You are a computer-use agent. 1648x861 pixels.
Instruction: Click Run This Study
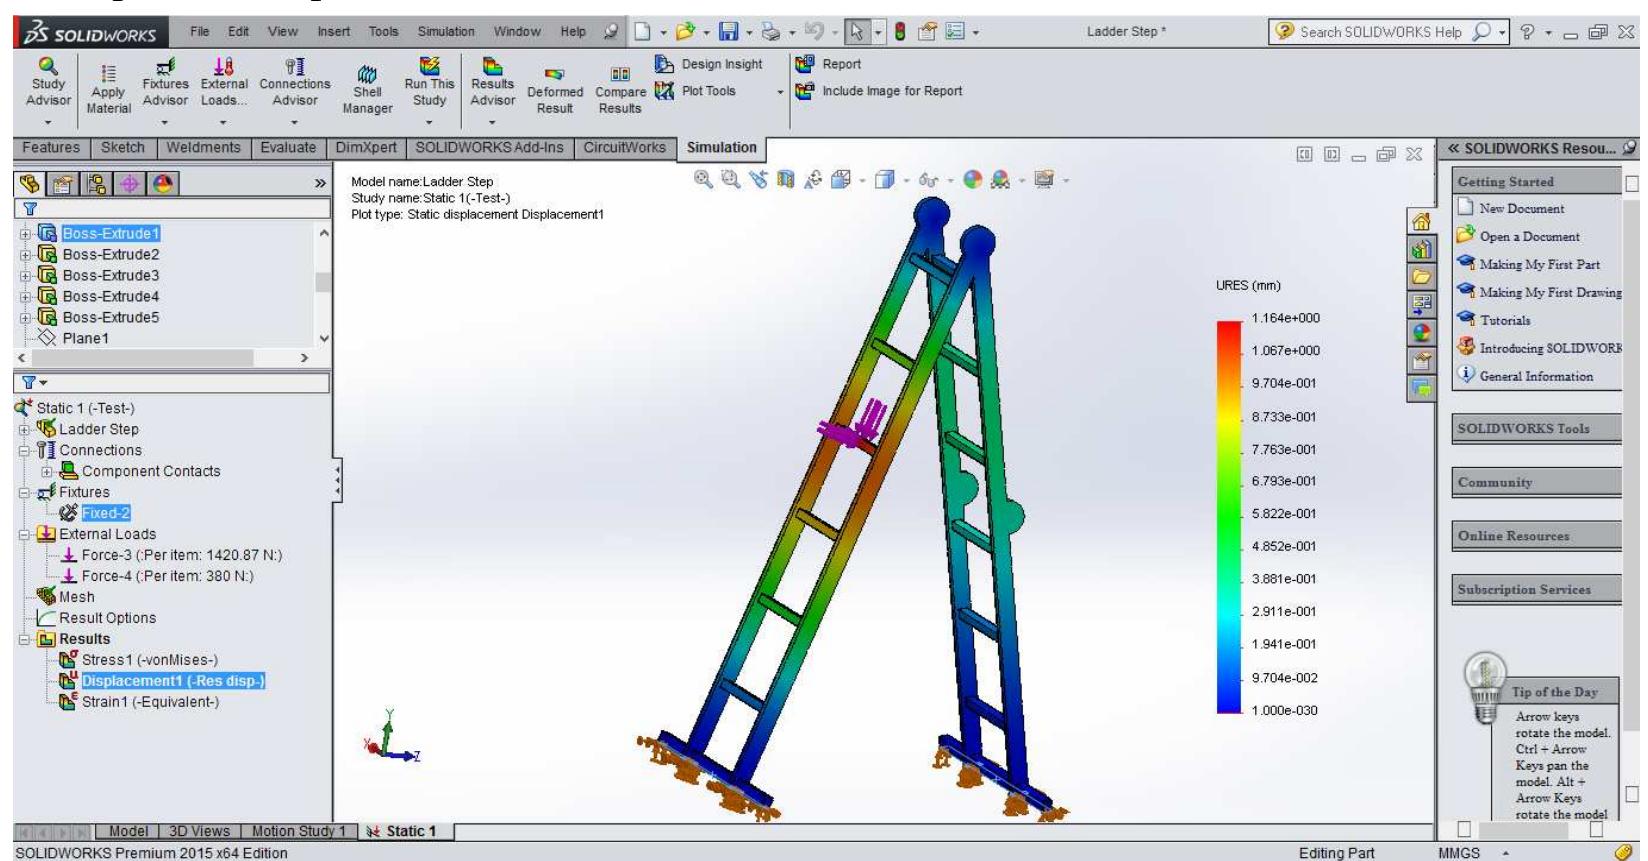[x=429, y=82]
